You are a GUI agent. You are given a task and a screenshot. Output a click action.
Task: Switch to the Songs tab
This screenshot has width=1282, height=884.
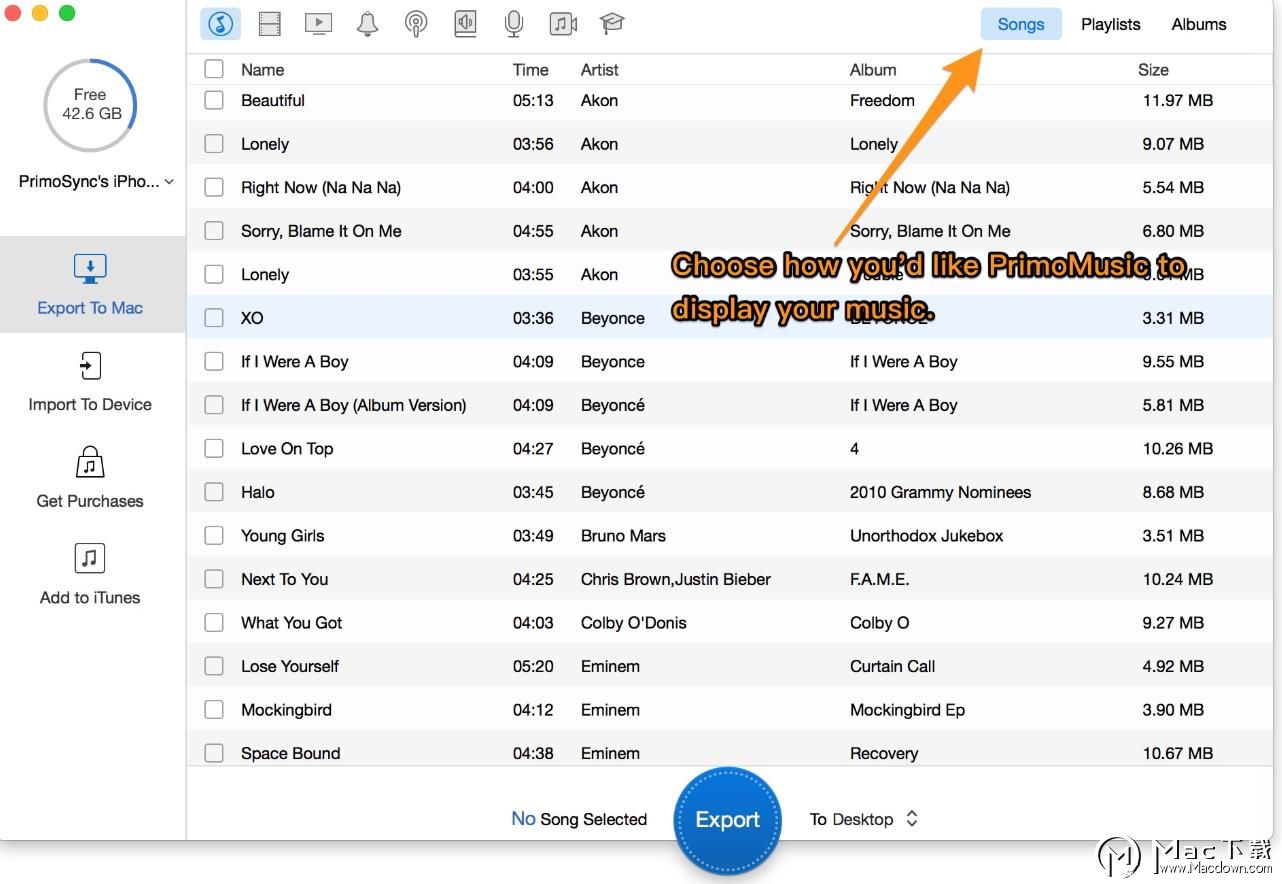coord(1020,24)
